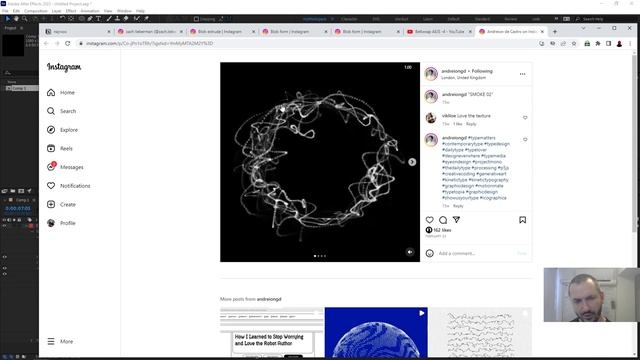640x360 pixels.
Task: Open the After Effects workspace overflow chevrons
Action: pyautogui.click(x=556, y=19)
